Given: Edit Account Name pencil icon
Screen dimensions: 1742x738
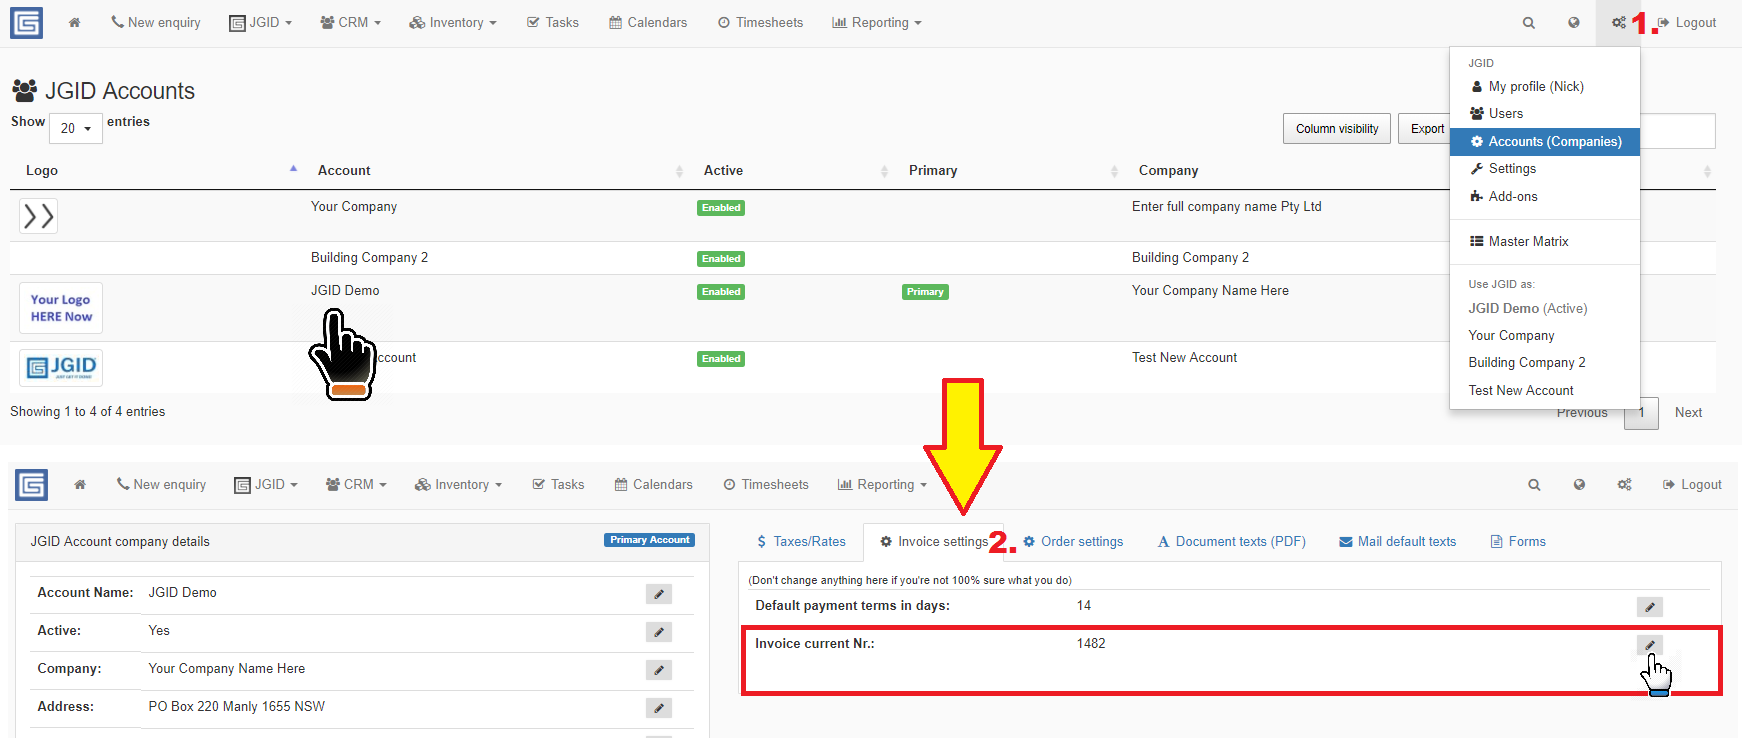Looking at the screenshot, I should pos(658,594).
